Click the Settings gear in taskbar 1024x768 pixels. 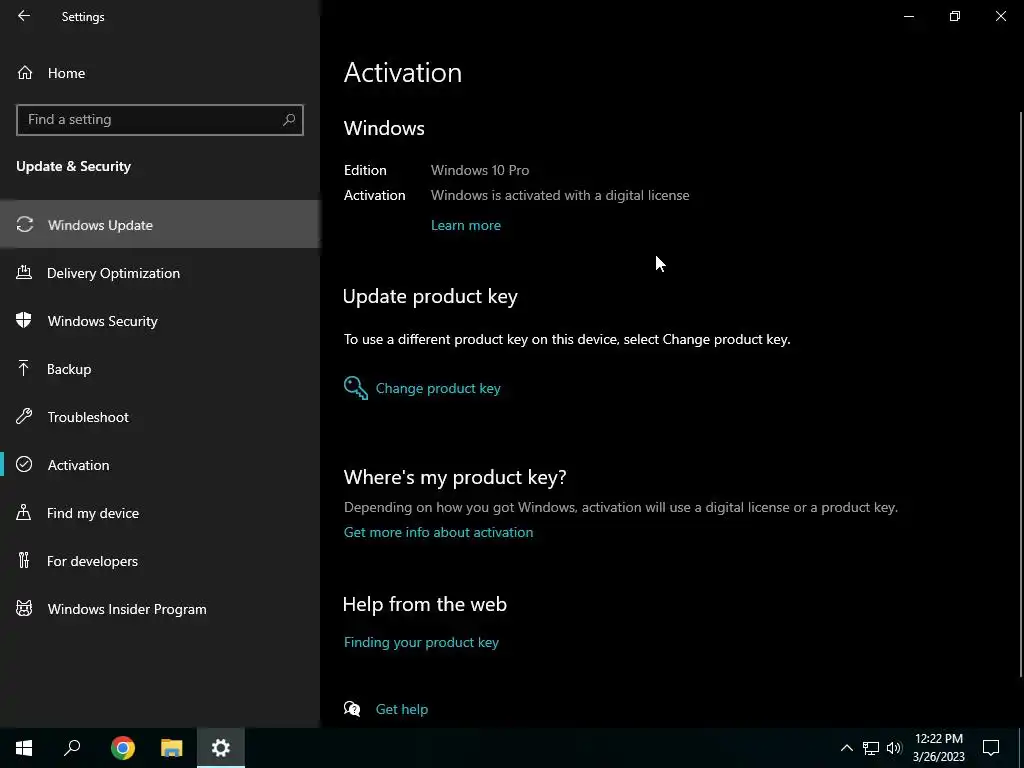tap(221, 748)
